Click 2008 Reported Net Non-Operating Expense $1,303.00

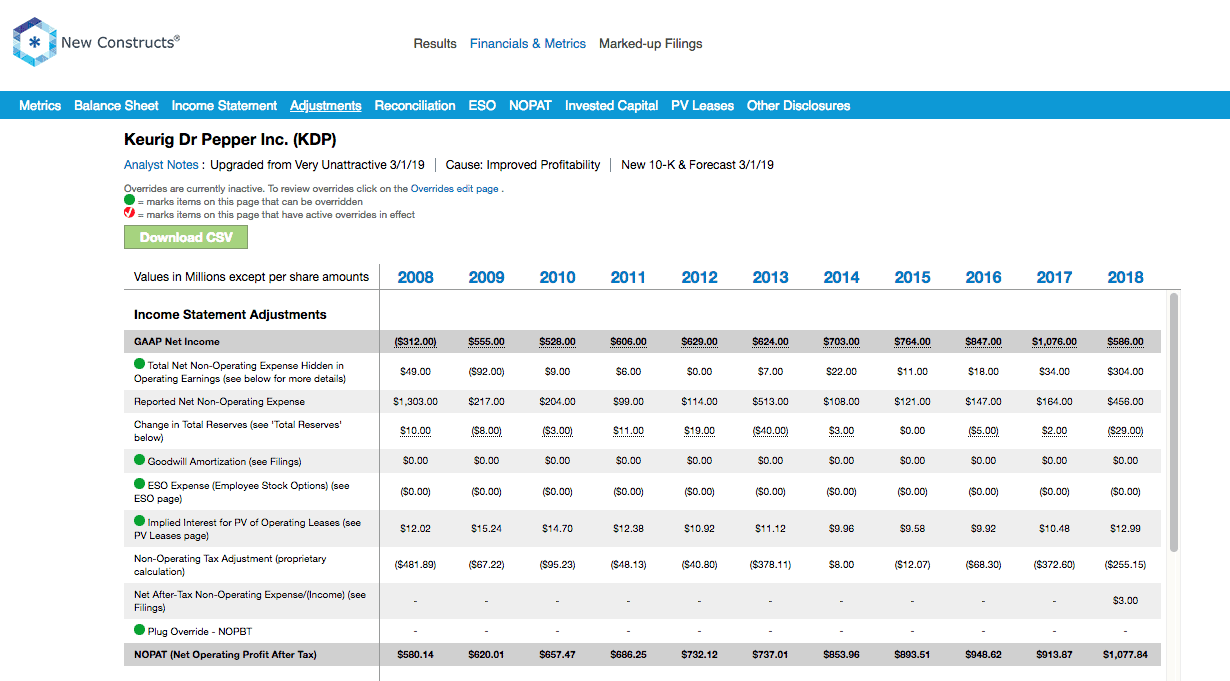416,402
